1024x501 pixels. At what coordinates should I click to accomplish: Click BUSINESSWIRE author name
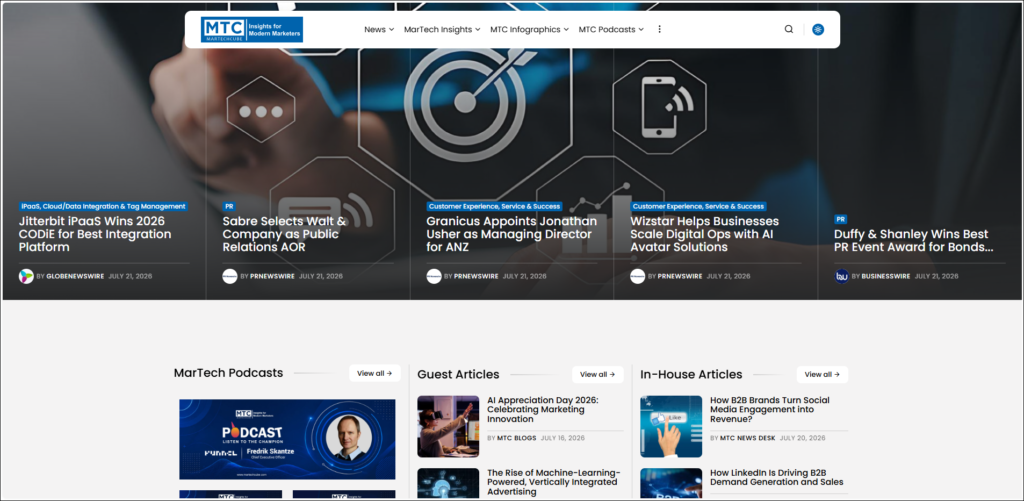(886, 276)
